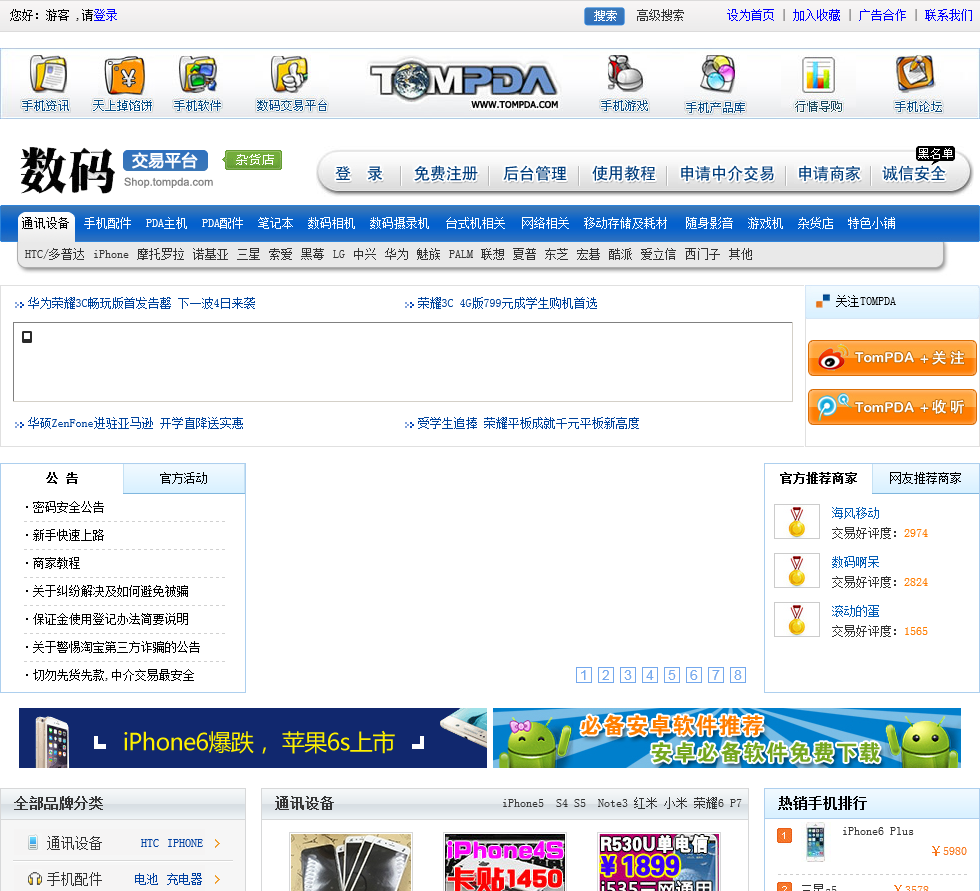
Task: Open 关于警惕淘宝第三方诈骗的公告
Action: click(116, 647)
